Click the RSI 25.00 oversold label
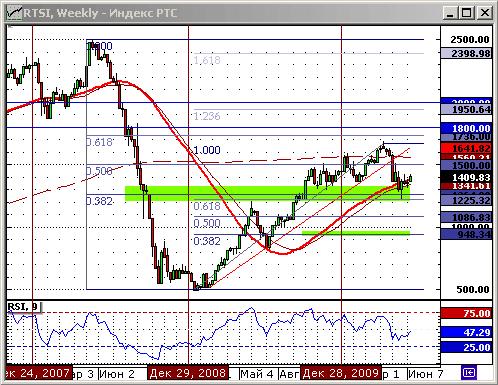 [x=466, y=347]
